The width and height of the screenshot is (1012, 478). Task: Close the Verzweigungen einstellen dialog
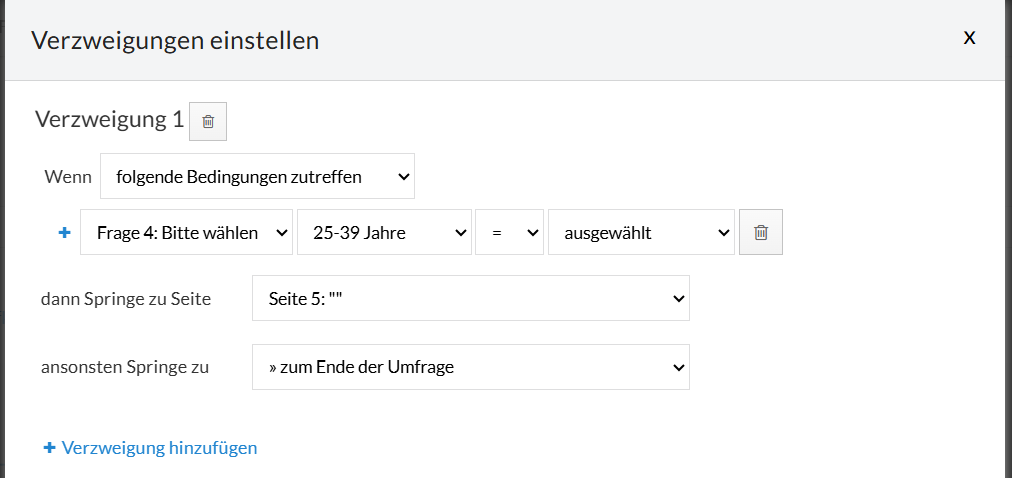(968, 38)
